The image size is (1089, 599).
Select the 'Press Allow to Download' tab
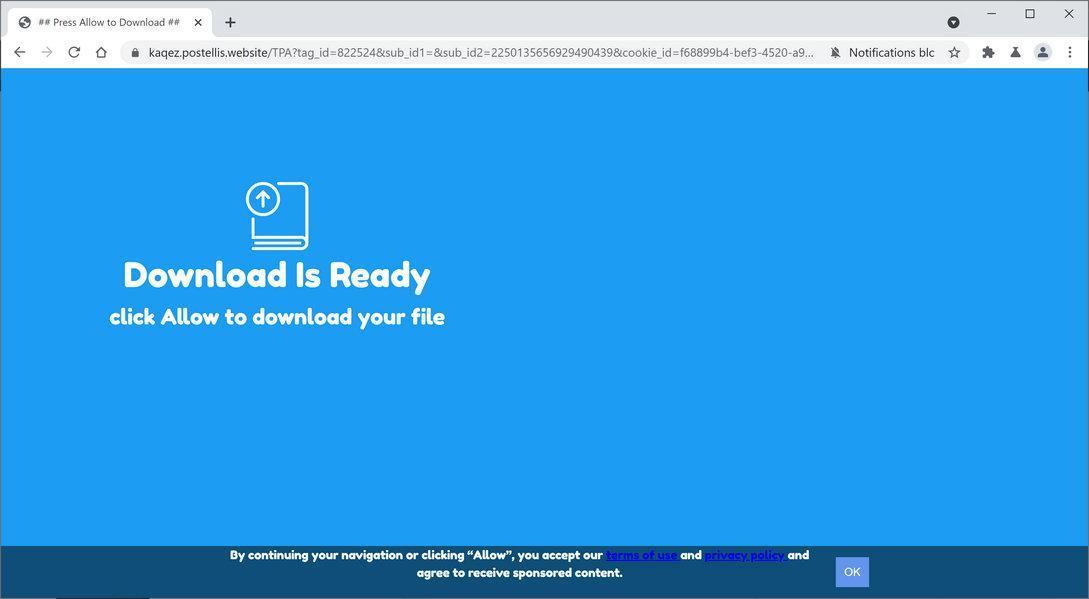(x=110, y=22)
